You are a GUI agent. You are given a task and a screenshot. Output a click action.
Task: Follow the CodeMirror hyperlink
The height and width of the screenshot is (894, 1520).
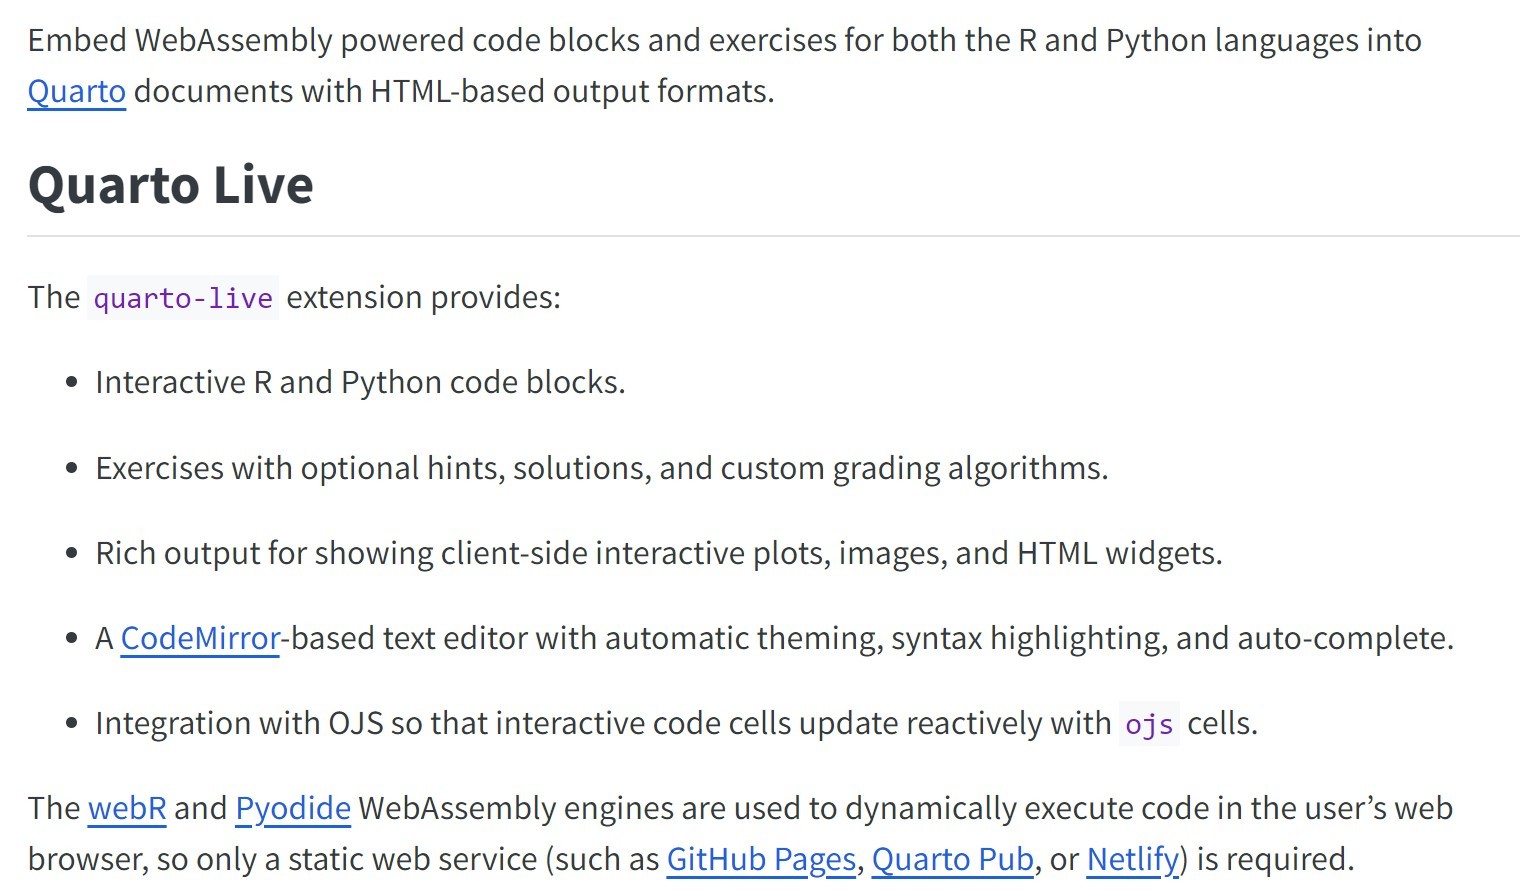[200, 638]
